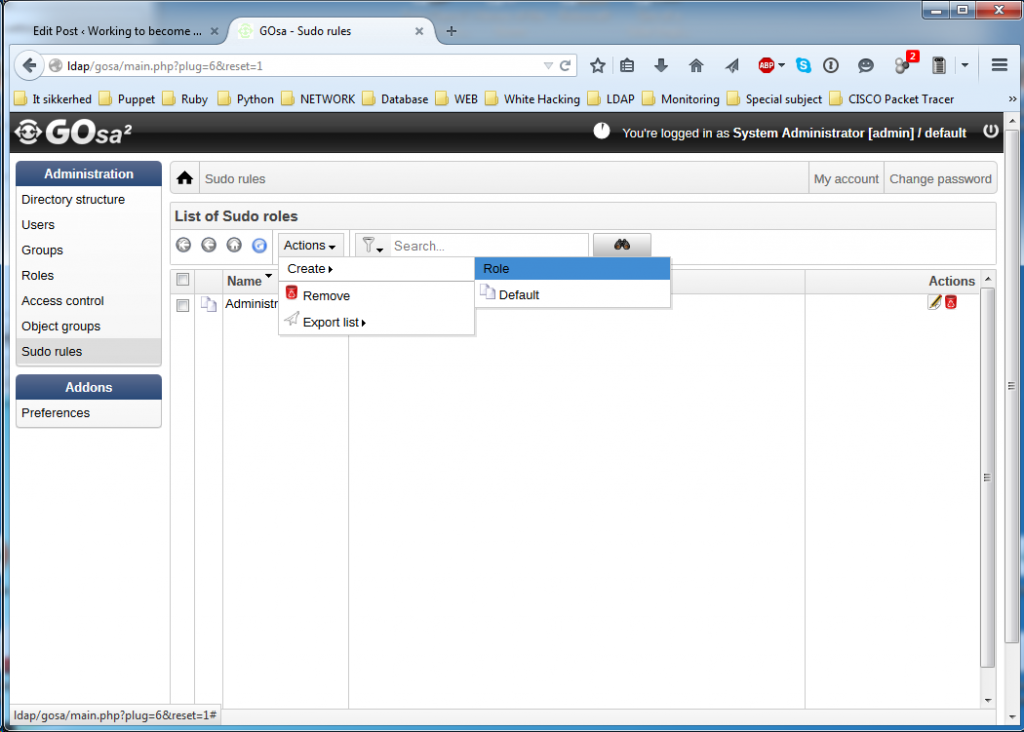
Task: Open dropdown arrow beside clipboard toolbar icon
Action: (965, 65)
